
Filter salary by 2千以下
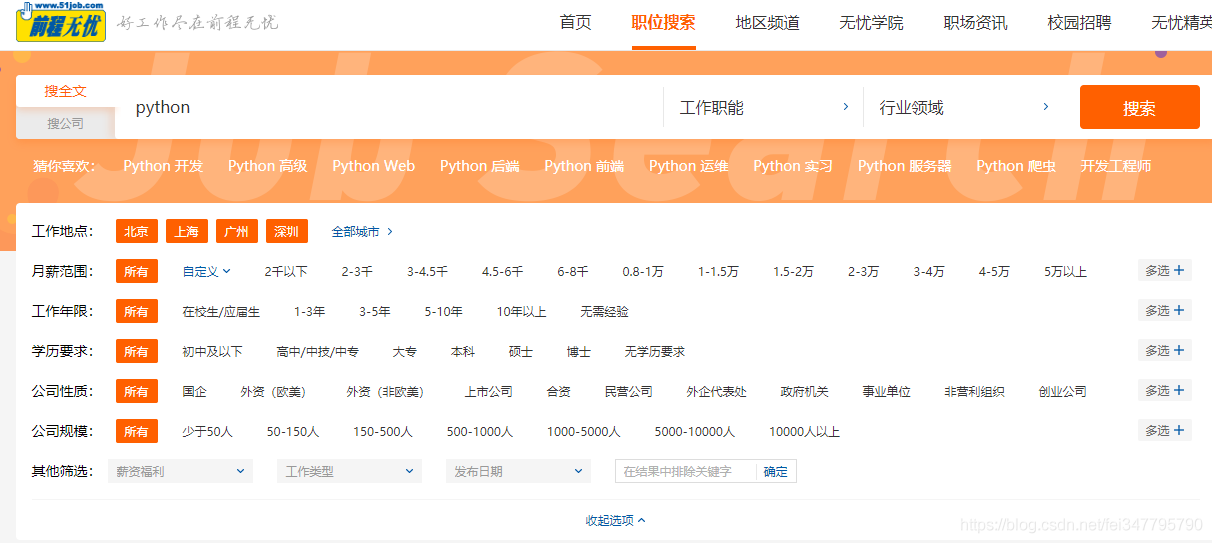pyautogui.click(x=286, y=271)
